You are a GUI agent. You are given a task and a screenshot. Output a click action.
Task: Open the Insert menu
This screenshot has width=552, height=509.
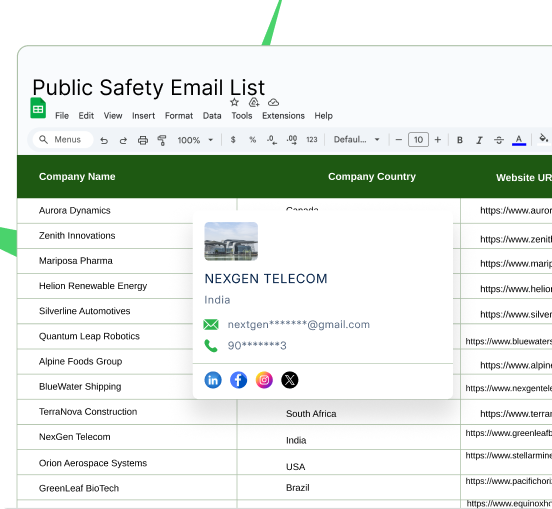point(144,116)
